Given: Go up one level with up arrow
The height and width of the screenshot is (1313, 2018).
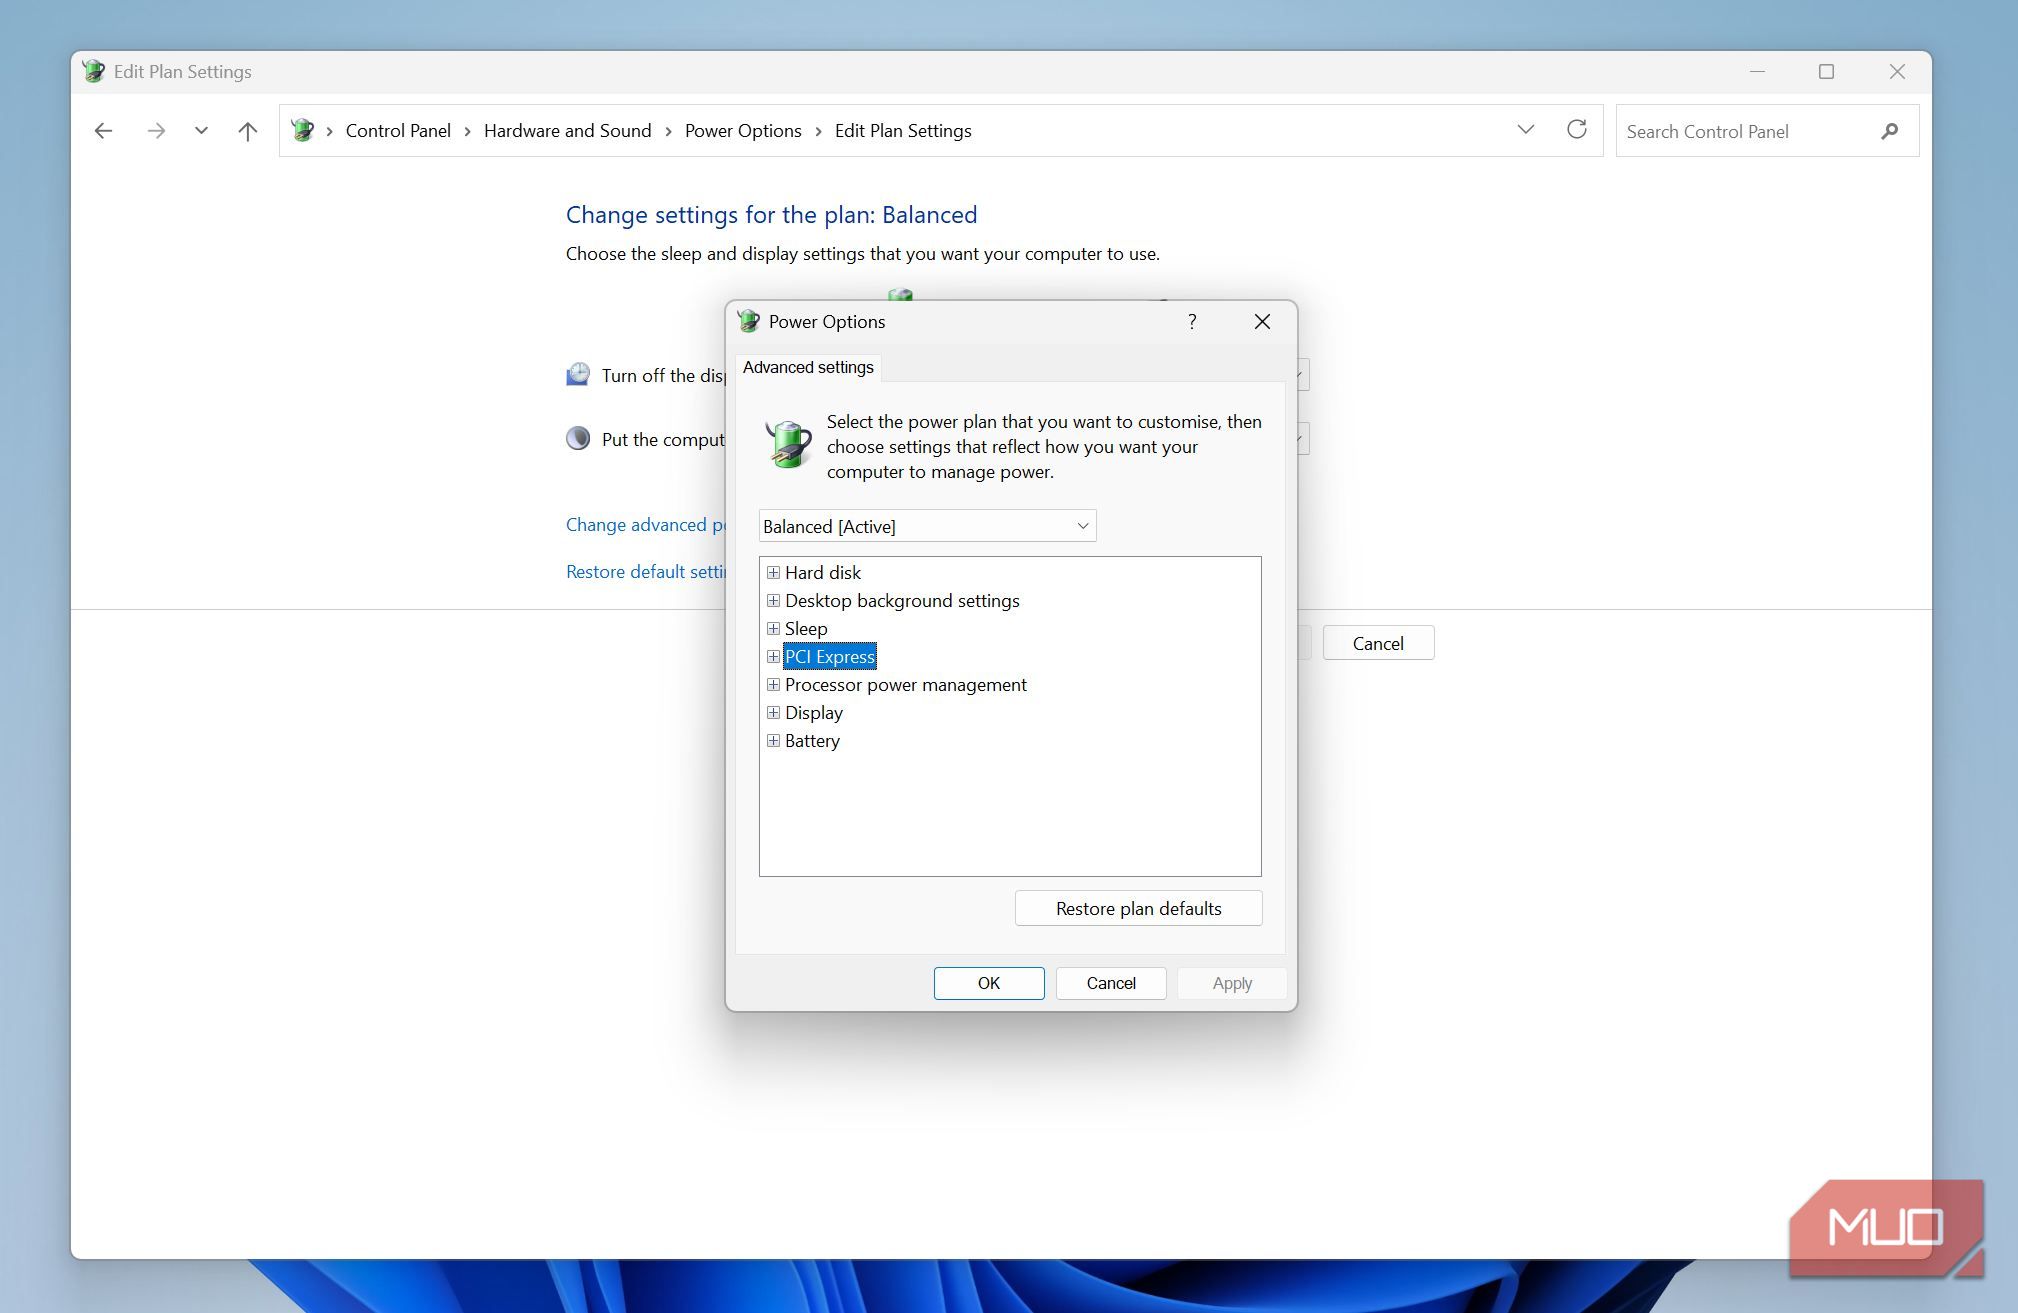Looking at the screenshot, I should (248, 131).
